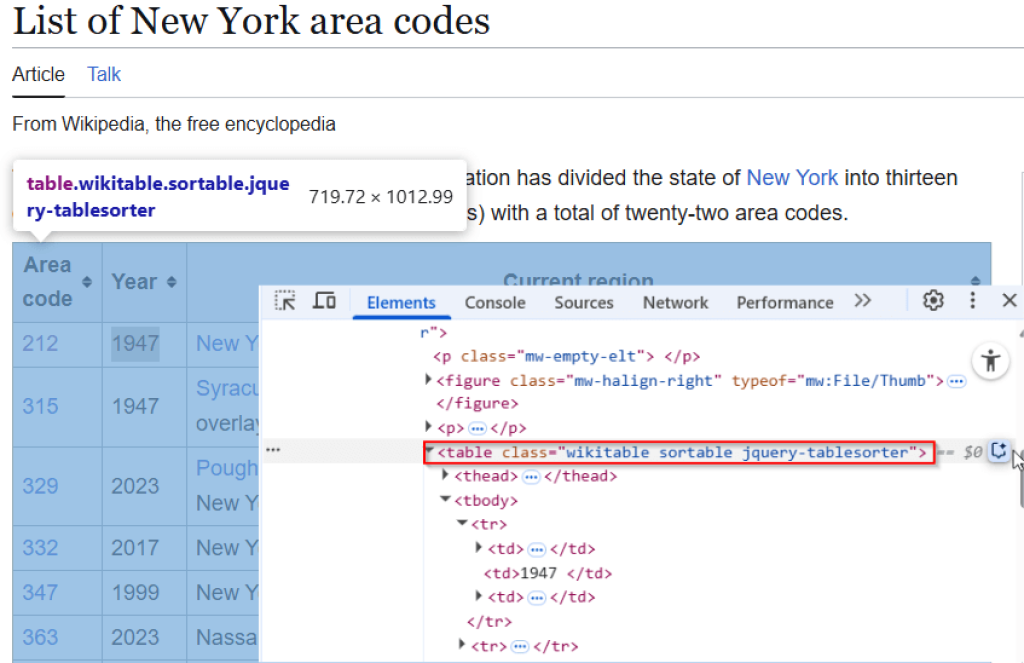Screen dimensions: 1024x663
Task: Click the AI assistance icon beside table element
Action: (998, 452)
